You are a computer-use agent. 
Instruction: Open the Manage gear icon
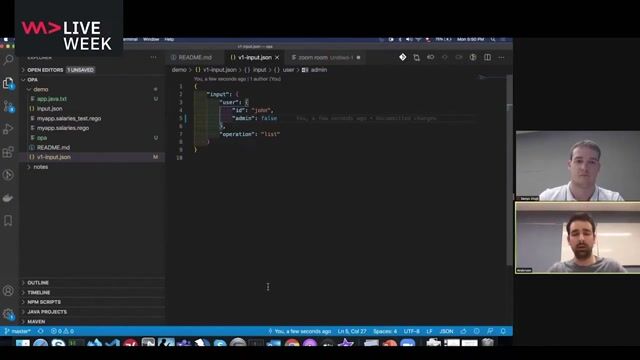tap(8, 314)
